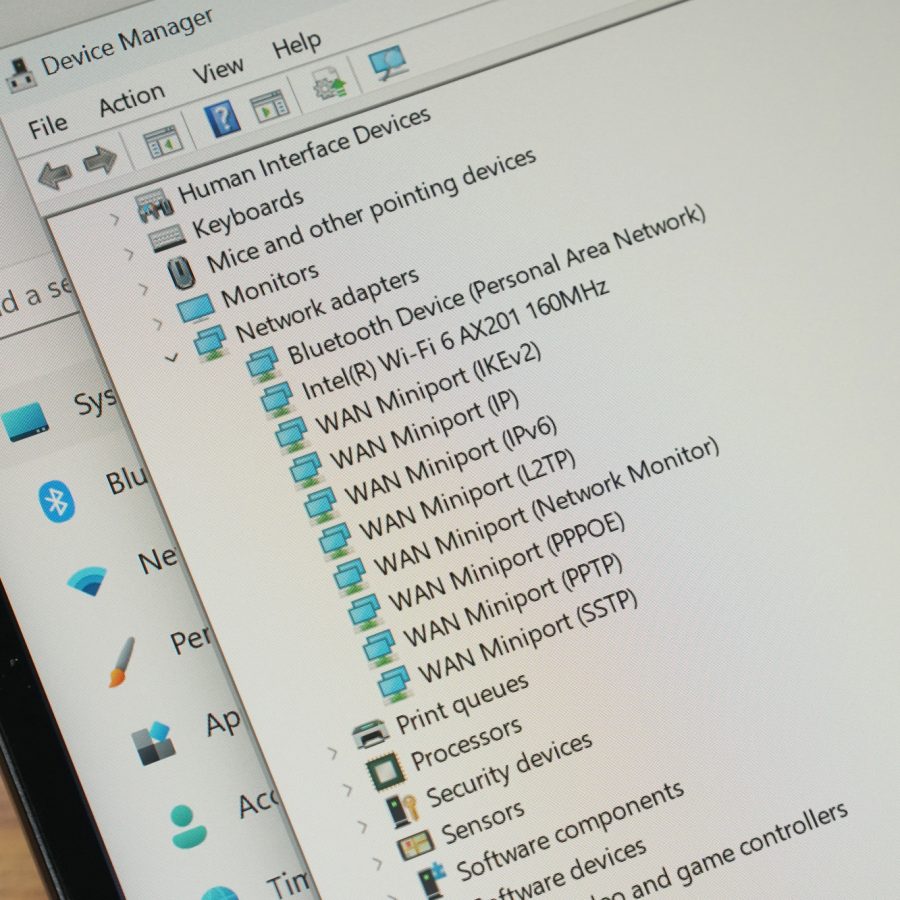Select the "Monitors" label

[x=270, y=285]
